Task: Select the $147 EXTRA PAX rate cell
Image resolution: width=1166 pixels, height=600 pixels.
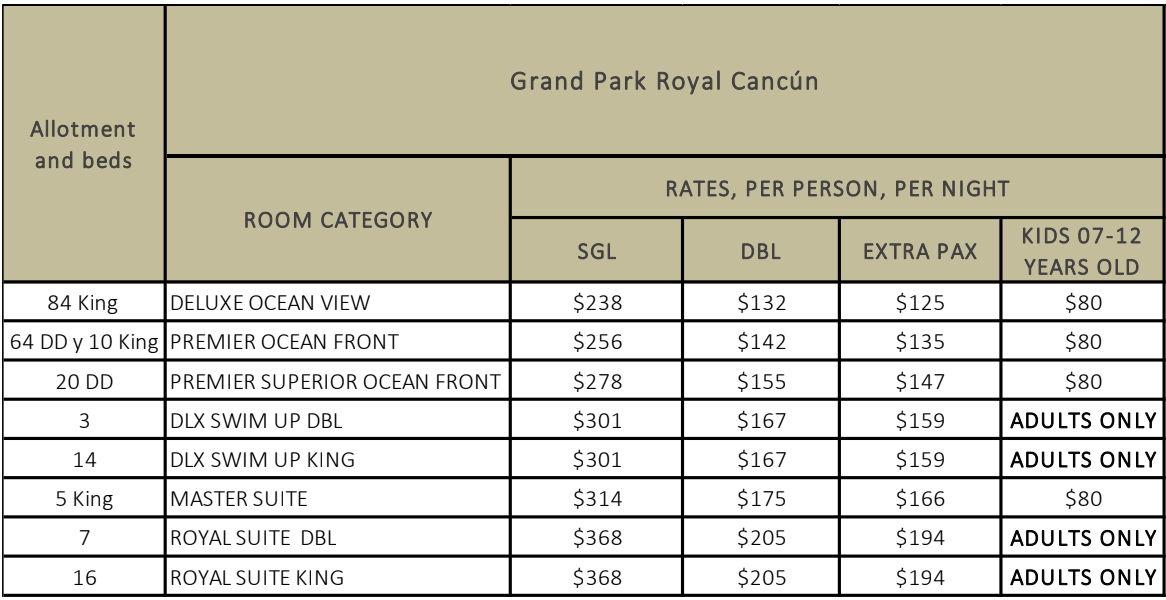Action: coord(920,381)
